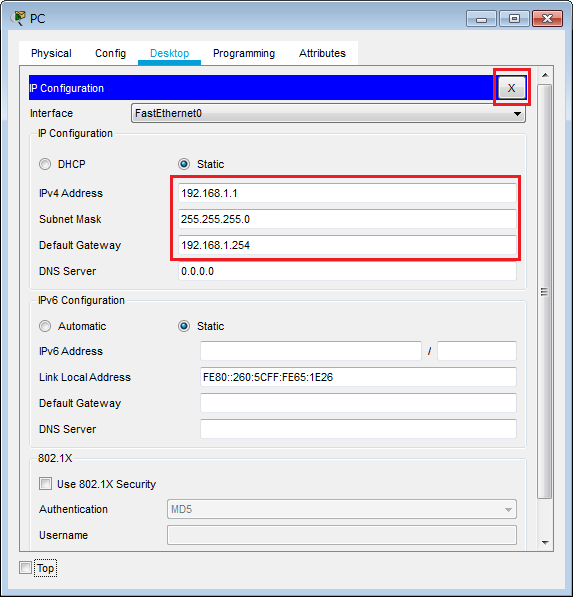Click the scrollbar up arrow

pos(545,75)
